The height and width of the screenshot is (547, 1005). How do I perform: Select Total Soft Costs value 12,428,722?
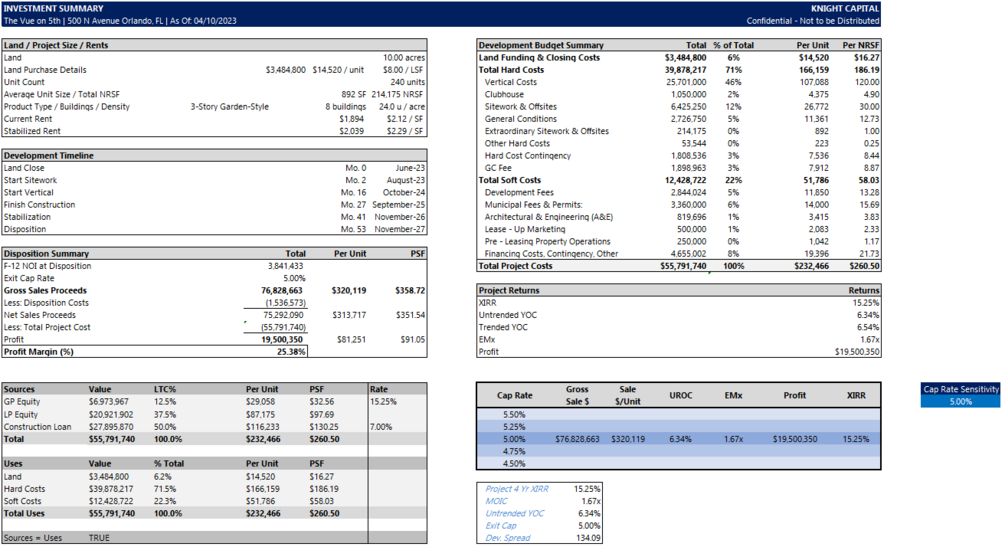(685, 180)
